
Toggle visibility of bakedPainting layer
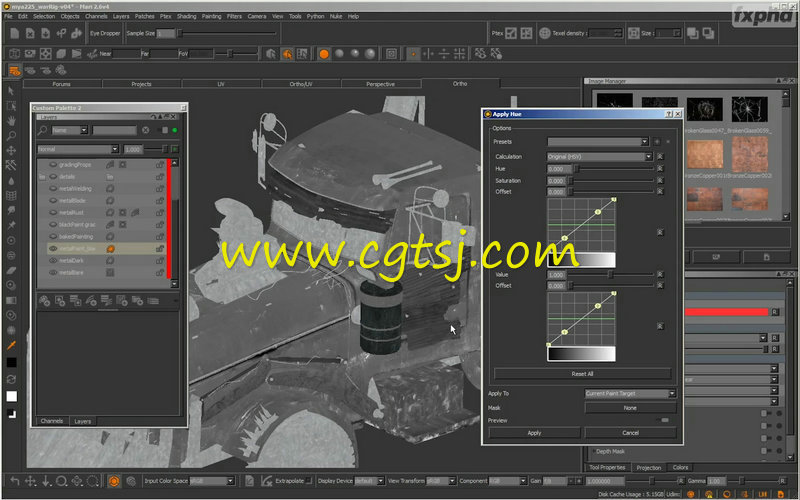53,237
